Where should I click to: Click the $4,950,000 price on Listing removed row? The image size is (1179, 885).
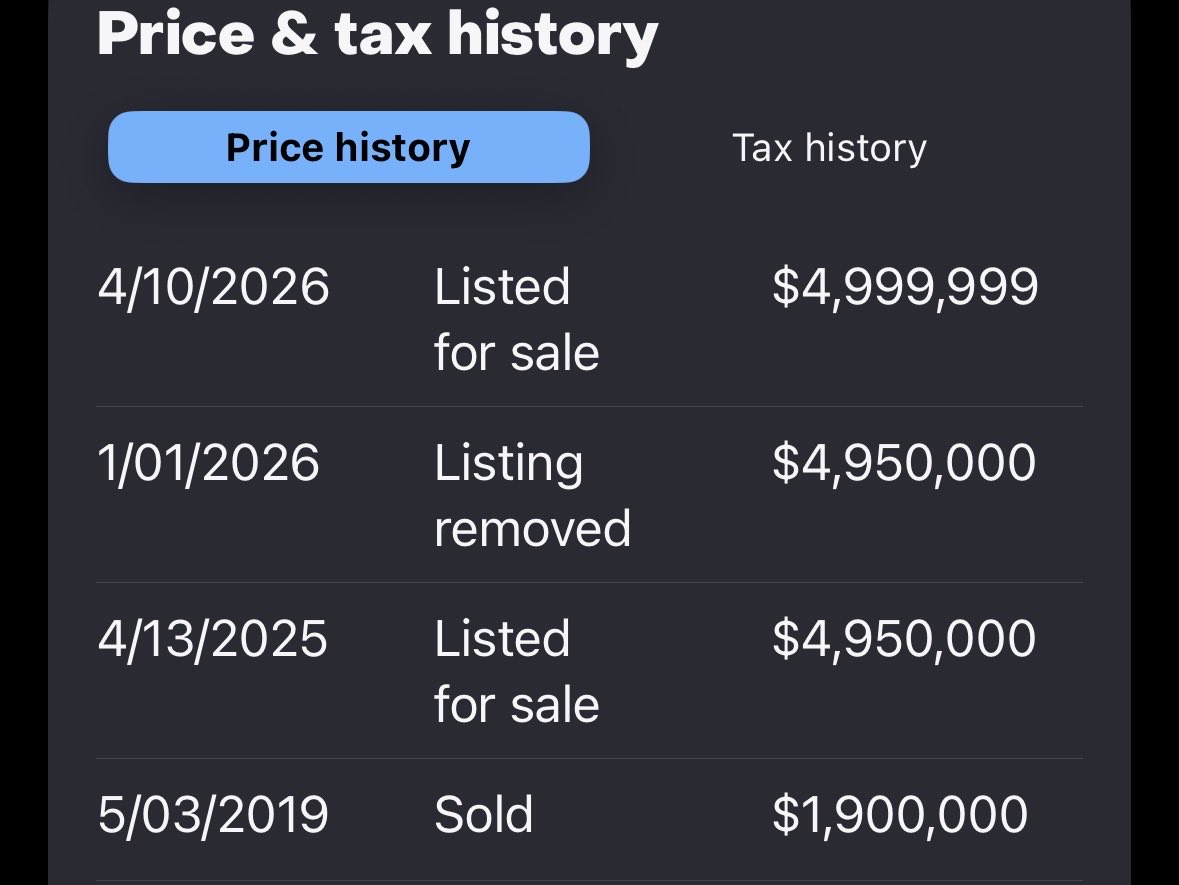(x=905, y=463)
